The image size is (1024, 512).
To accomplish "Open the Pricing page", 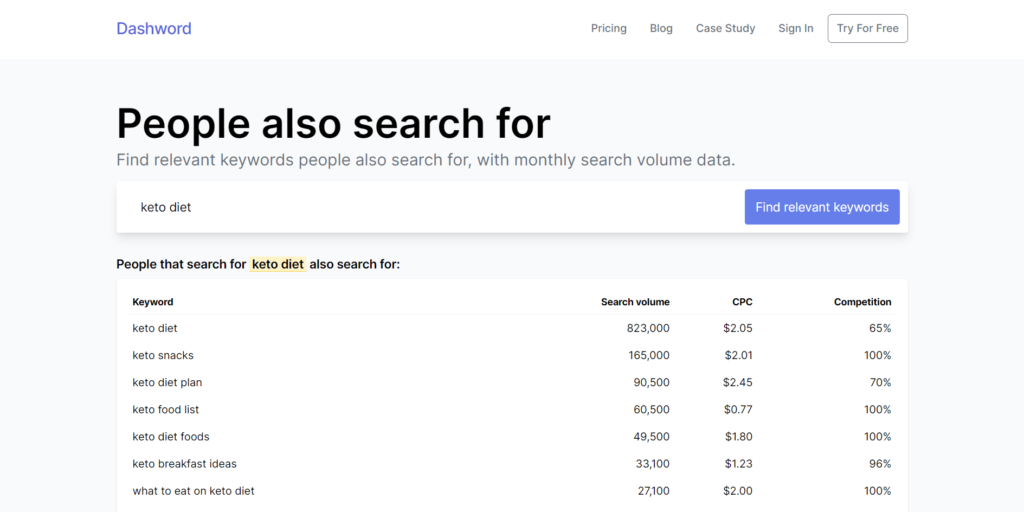I will pyautogui.click(x=608, y=28).
